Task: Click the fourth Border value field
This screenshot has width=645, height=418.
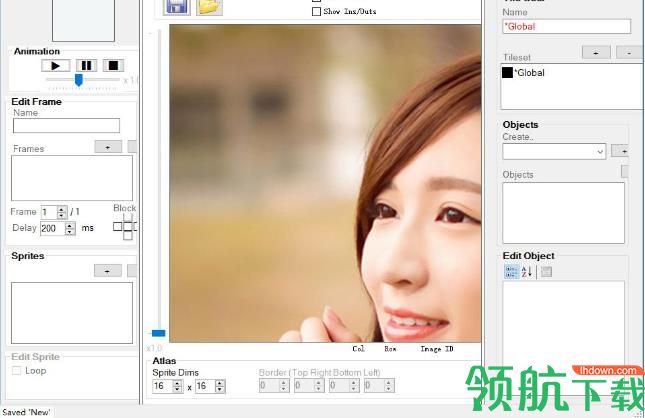Action: (374, 385)
